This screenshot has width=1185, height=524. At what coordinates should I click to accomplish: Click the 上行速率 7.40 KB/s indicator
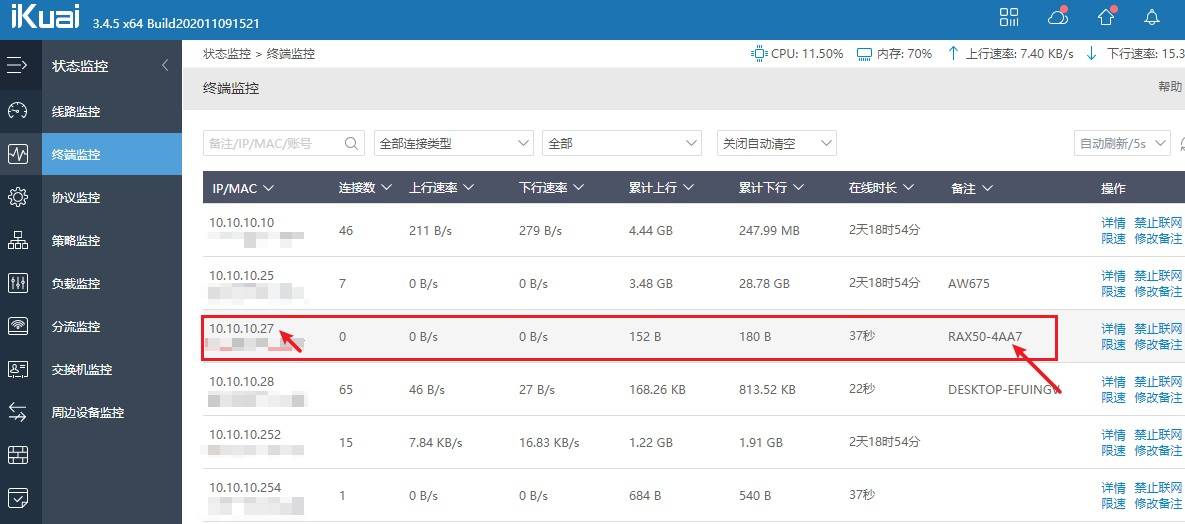click(1010, 54)
